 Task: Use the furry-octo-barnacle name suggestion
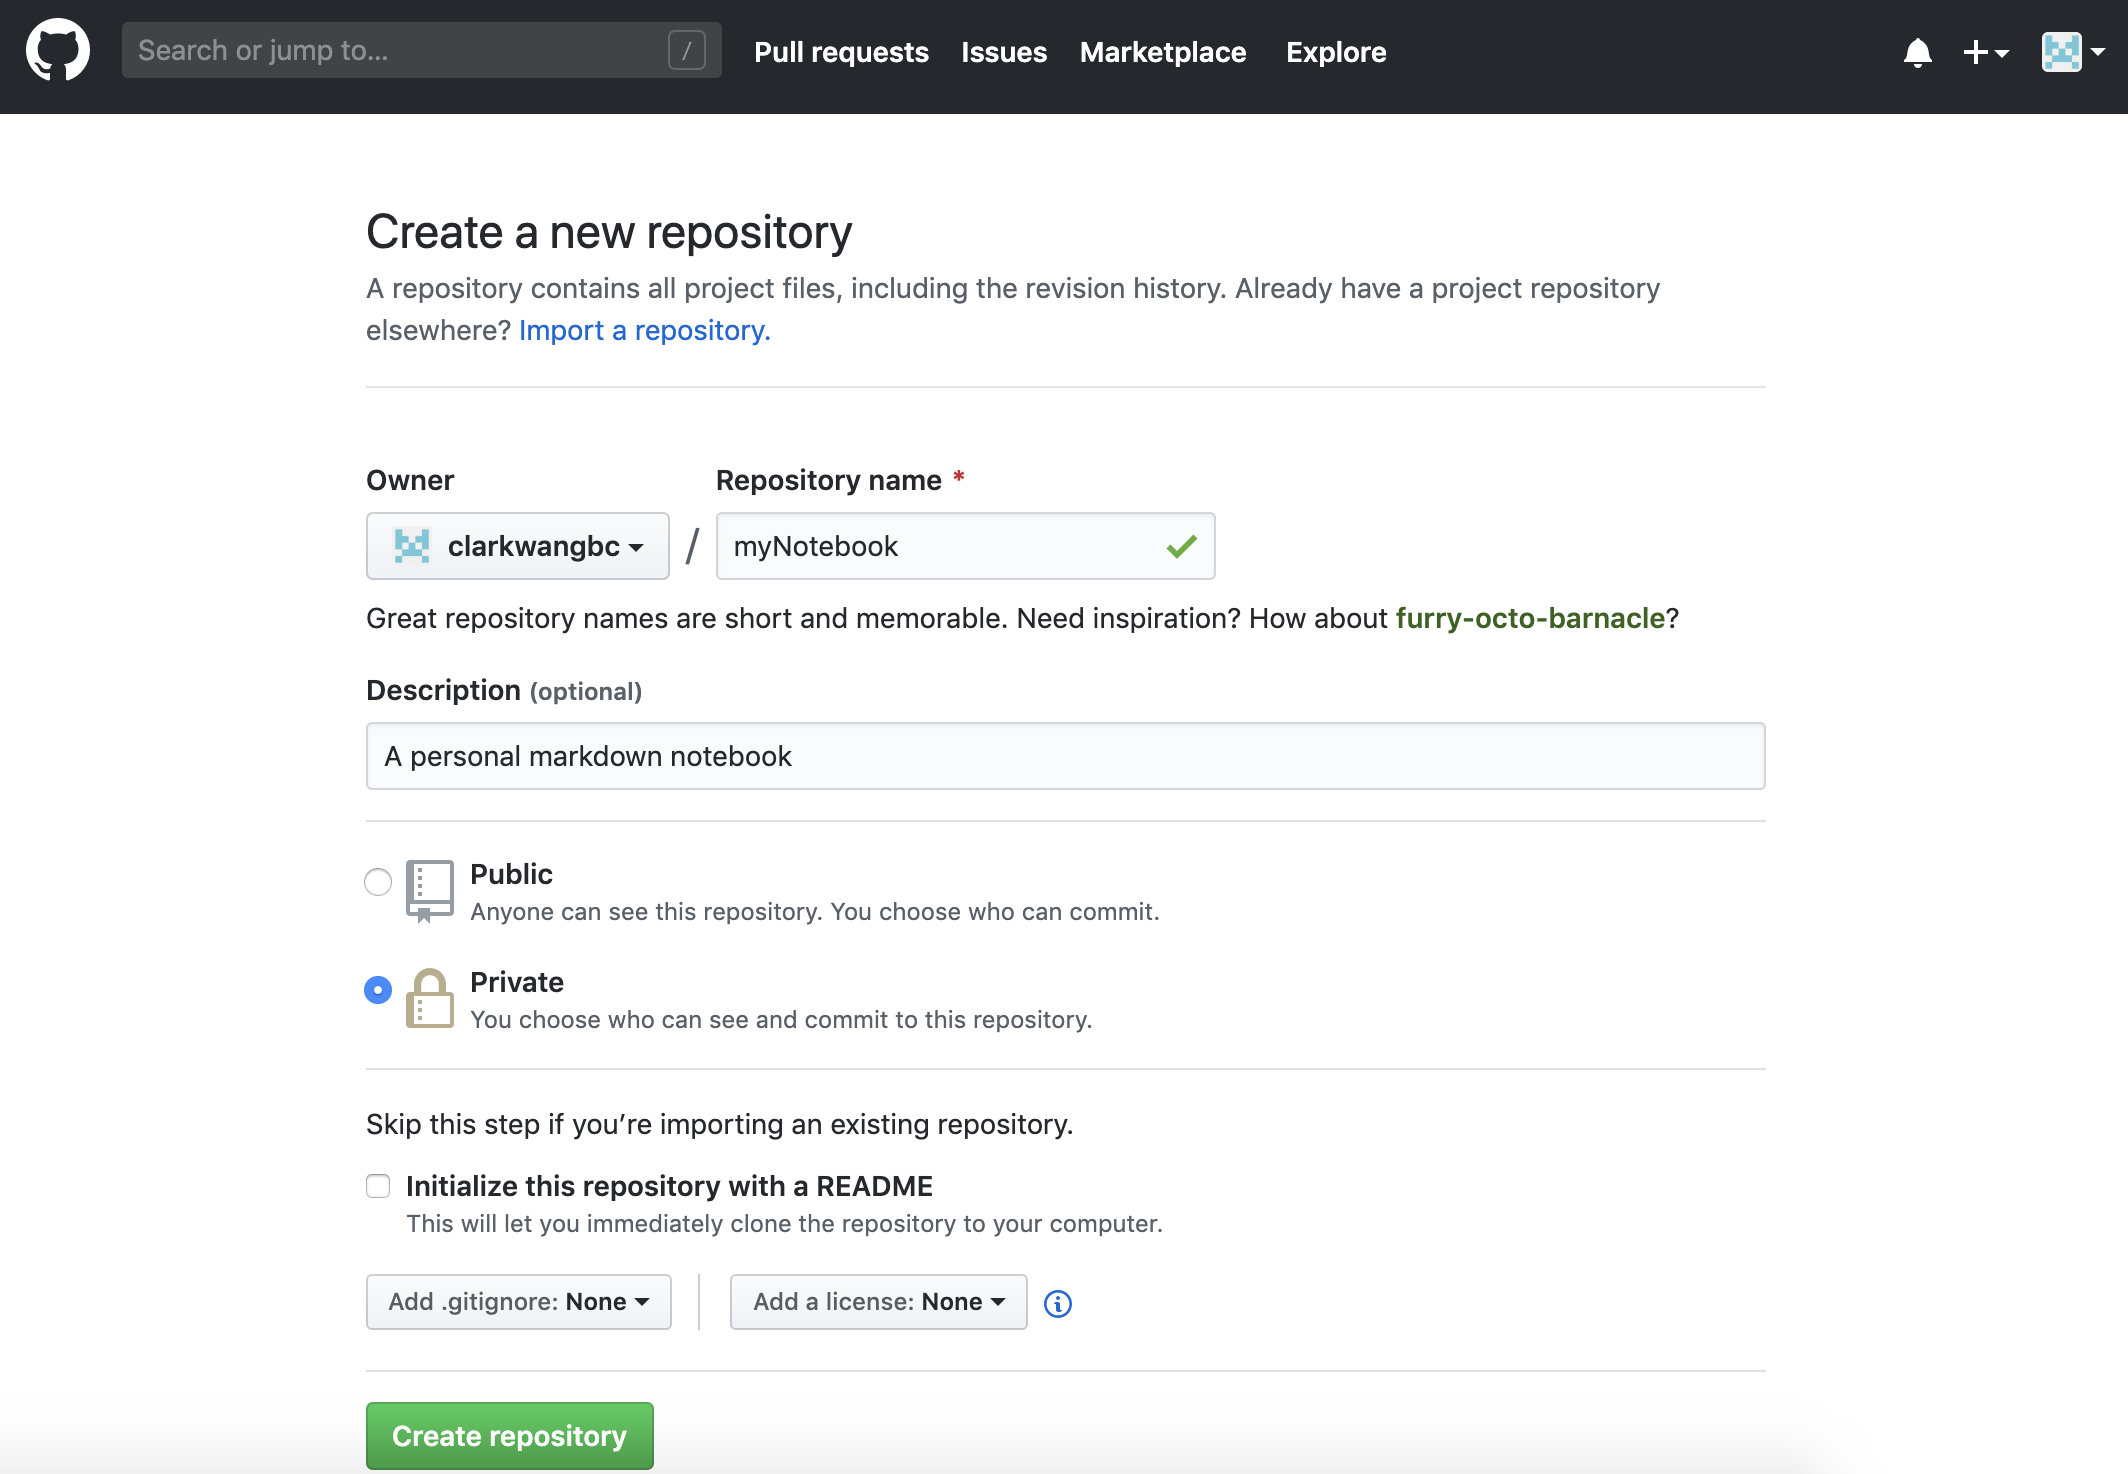[x=1529, y=618]
